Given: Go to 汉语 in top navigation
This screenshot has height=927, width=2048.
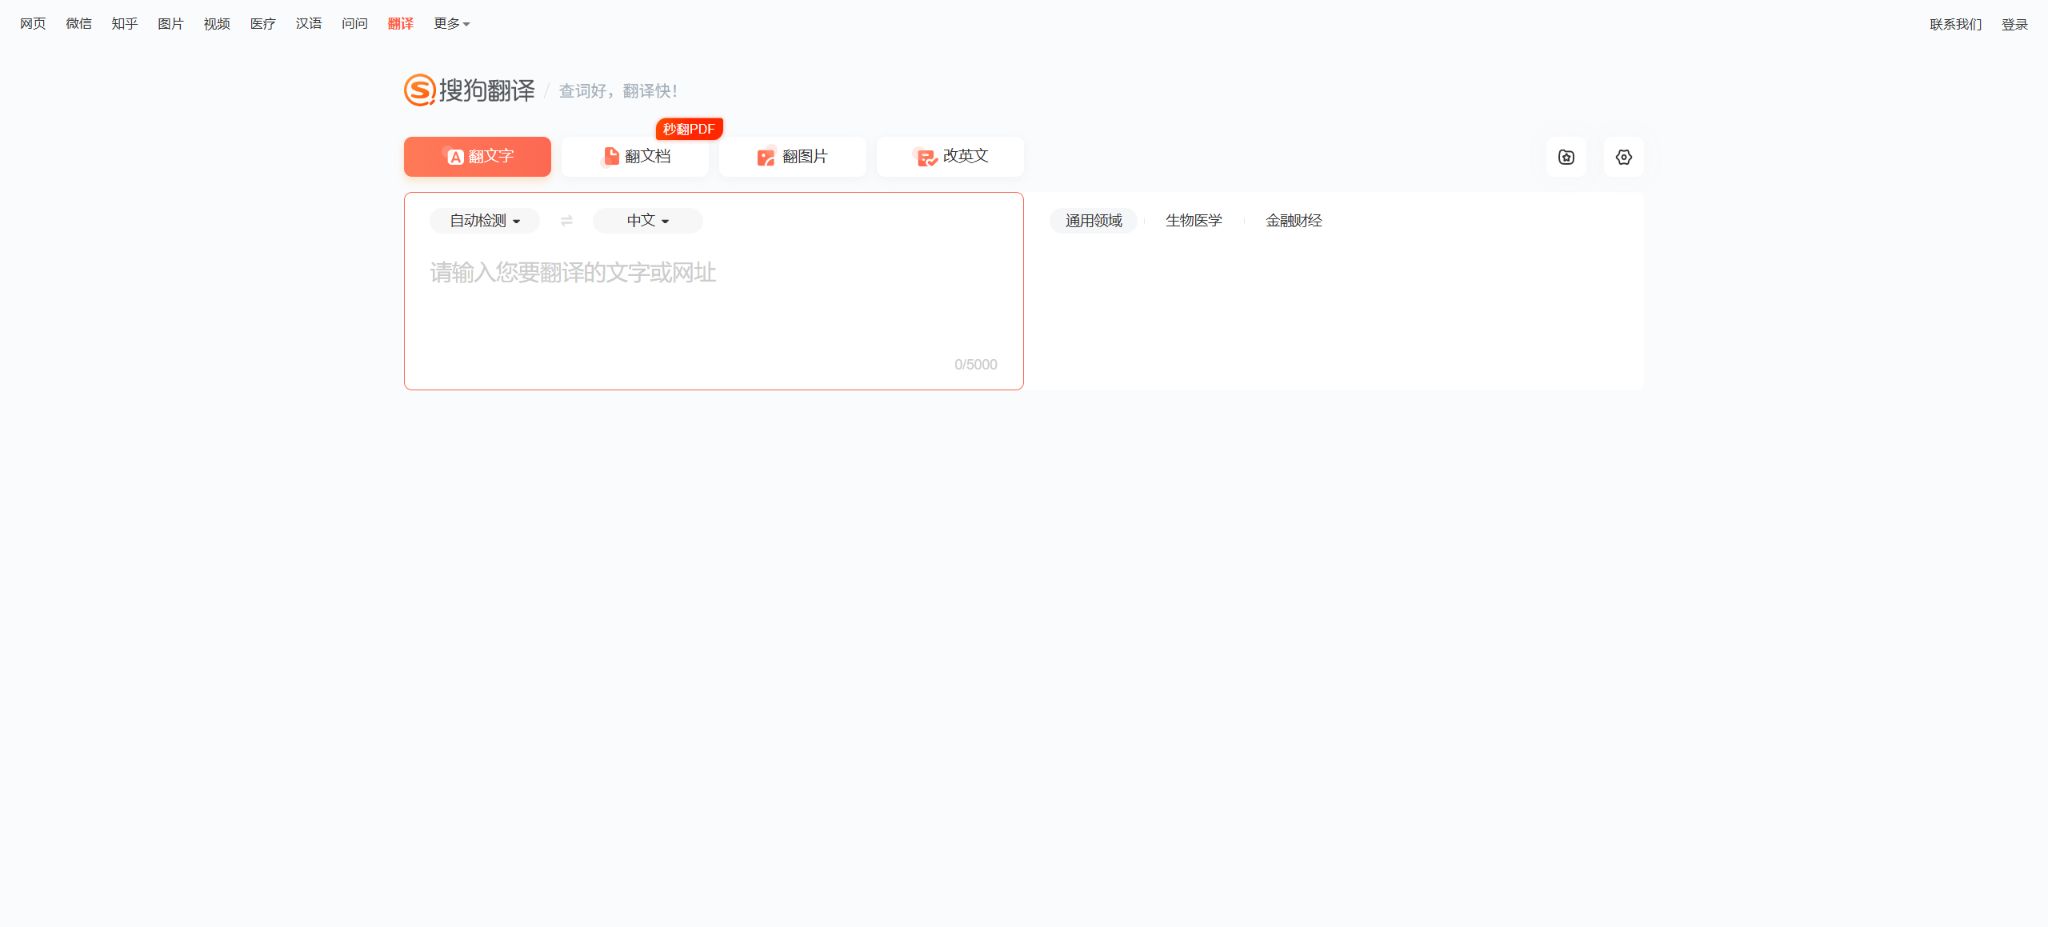Looking at the screenshot, I should coord(309,23).
